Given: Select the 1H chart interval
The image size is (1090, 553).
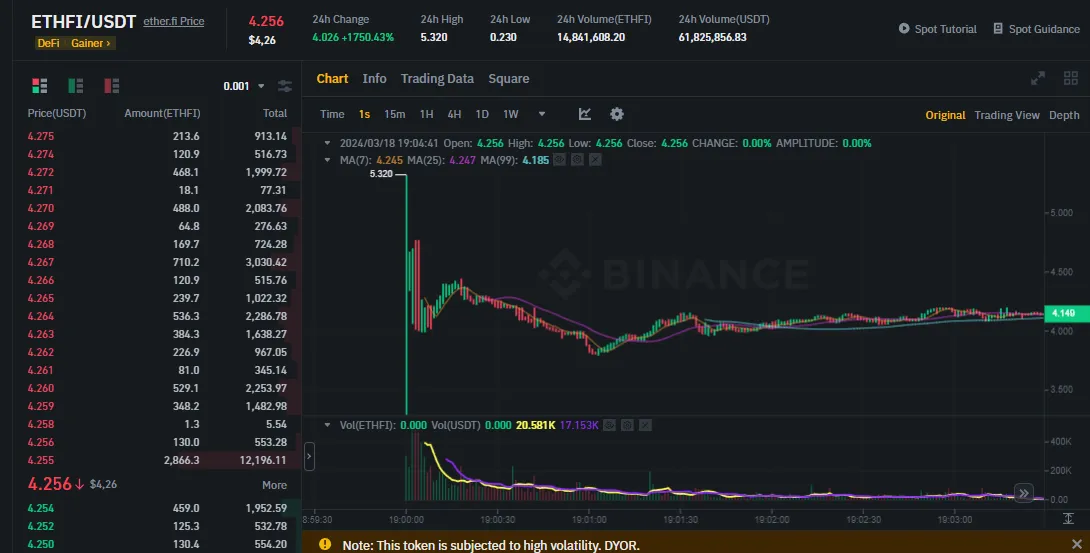Looking at the screenshot, I should 426,115.
